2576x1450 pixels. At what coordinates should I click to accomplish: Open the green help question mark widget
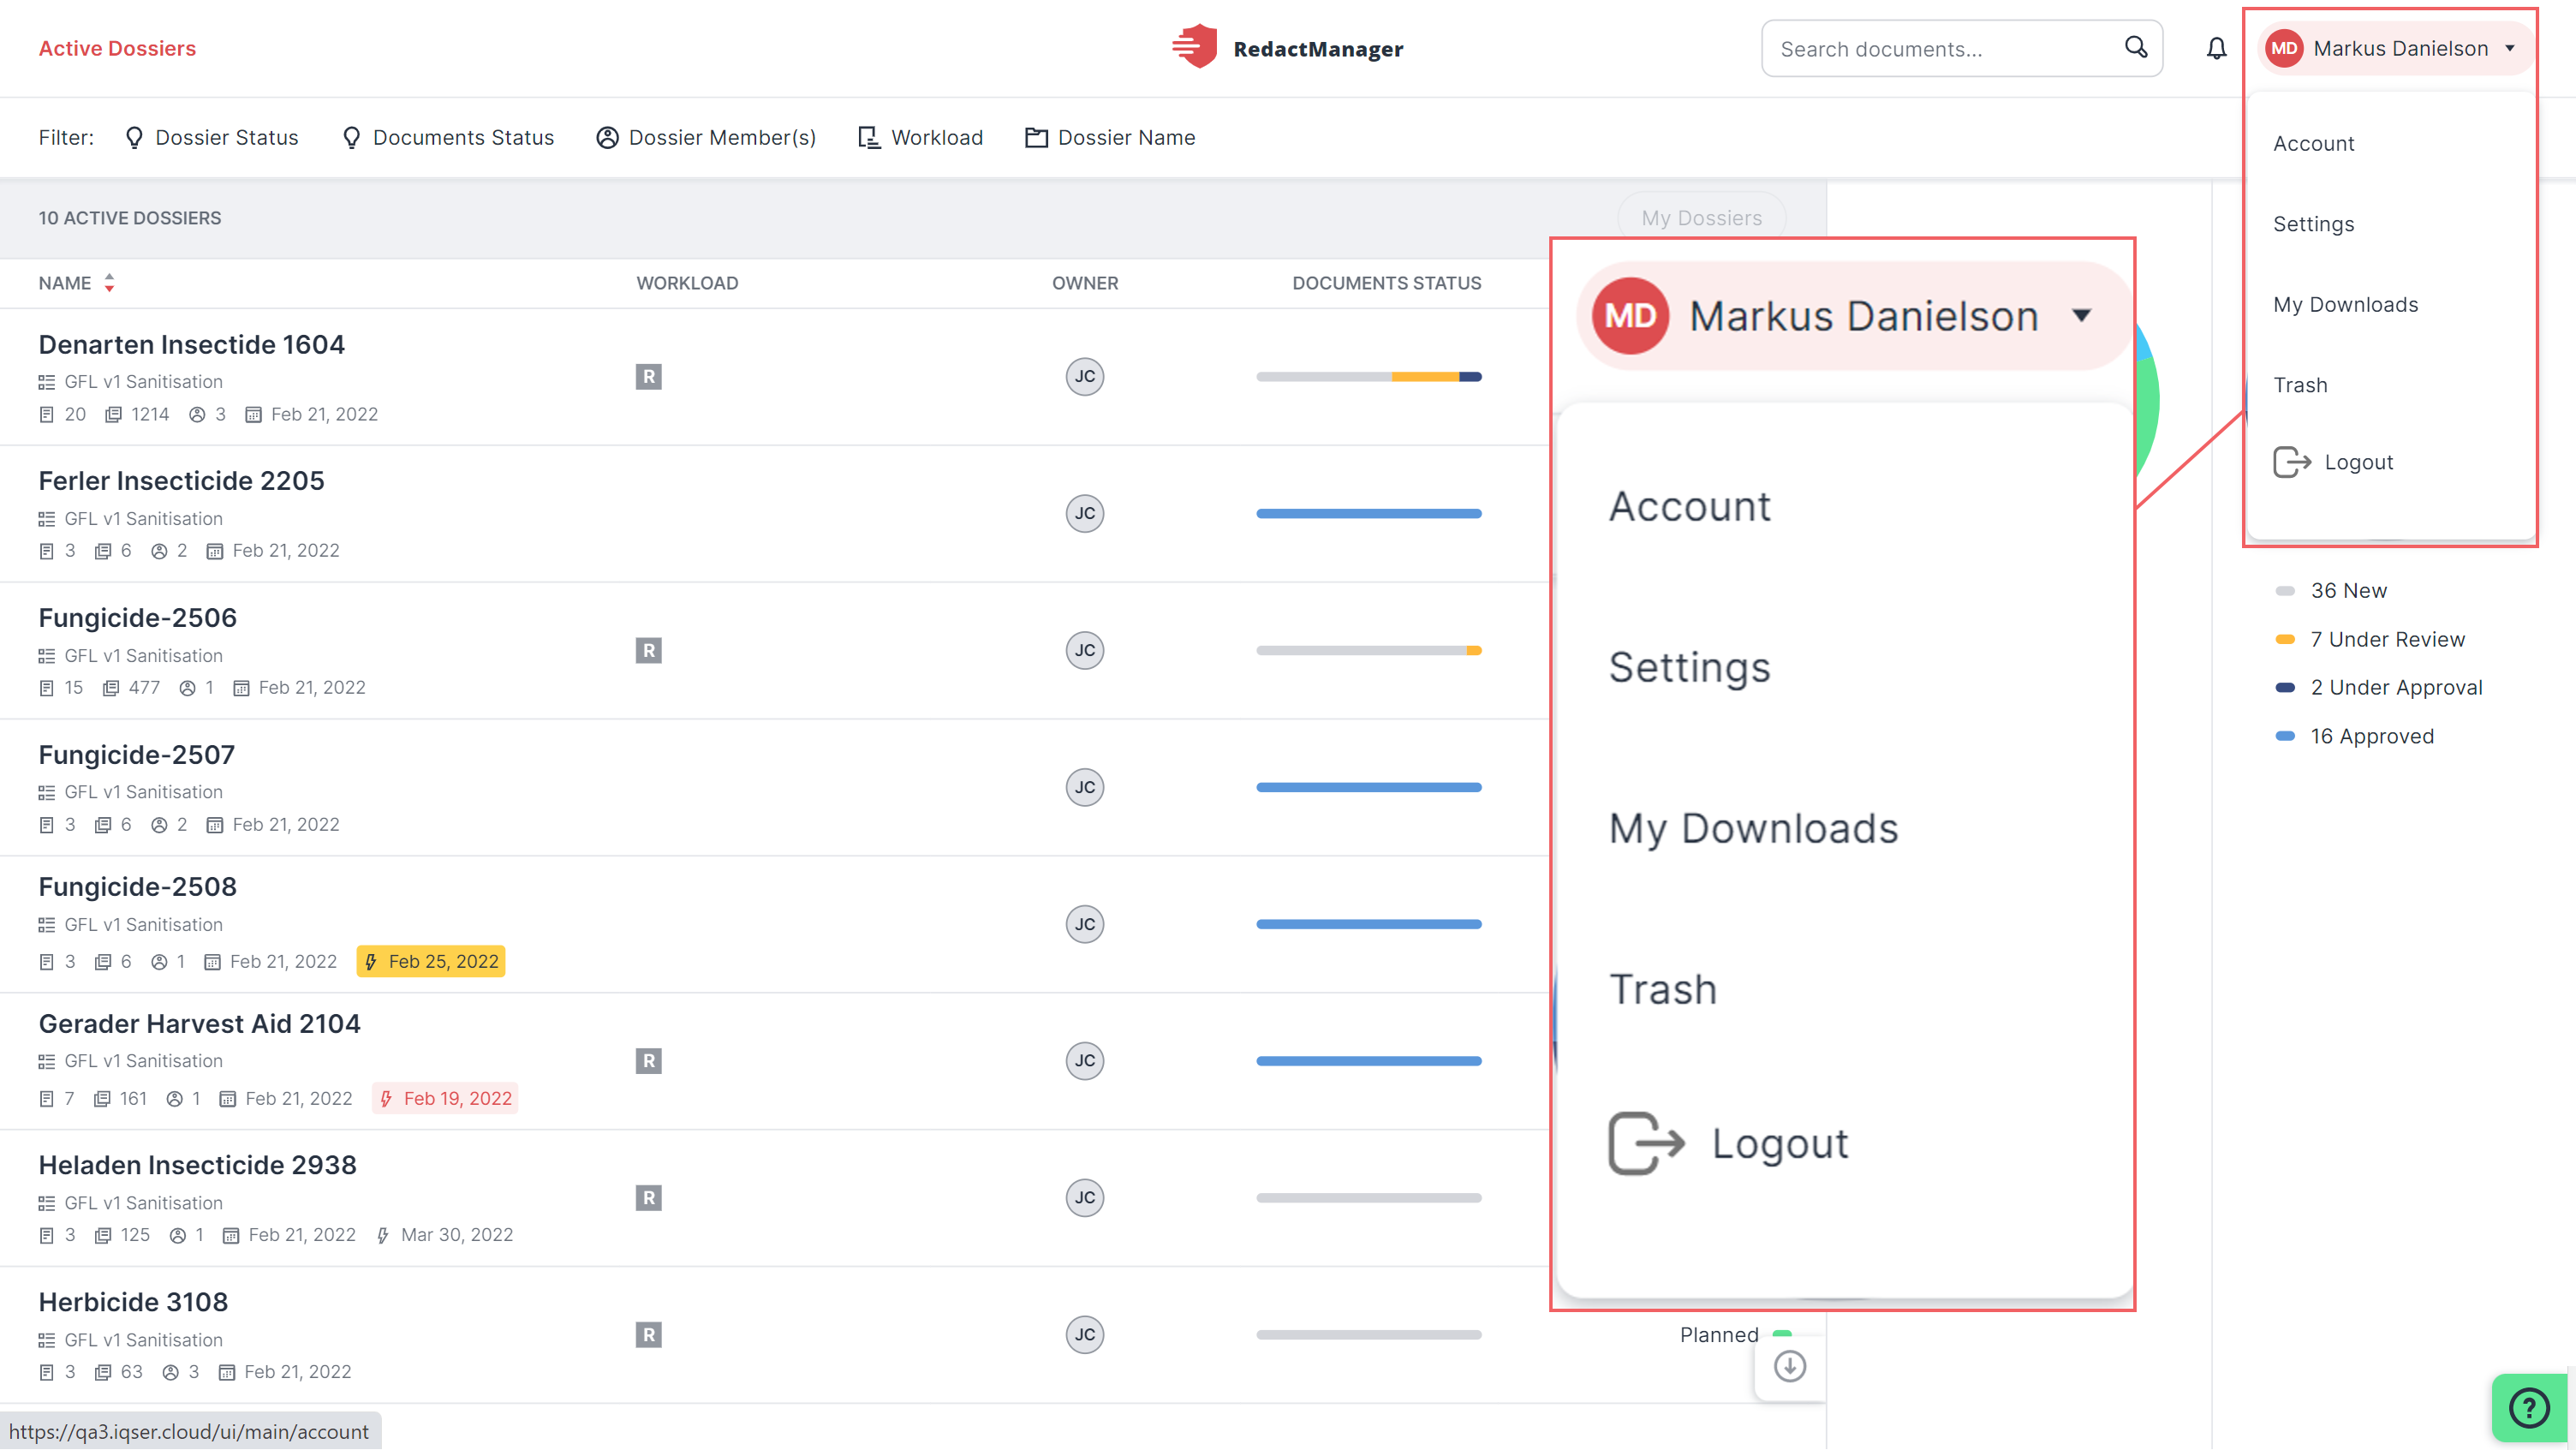[x=2530, y=1408]
